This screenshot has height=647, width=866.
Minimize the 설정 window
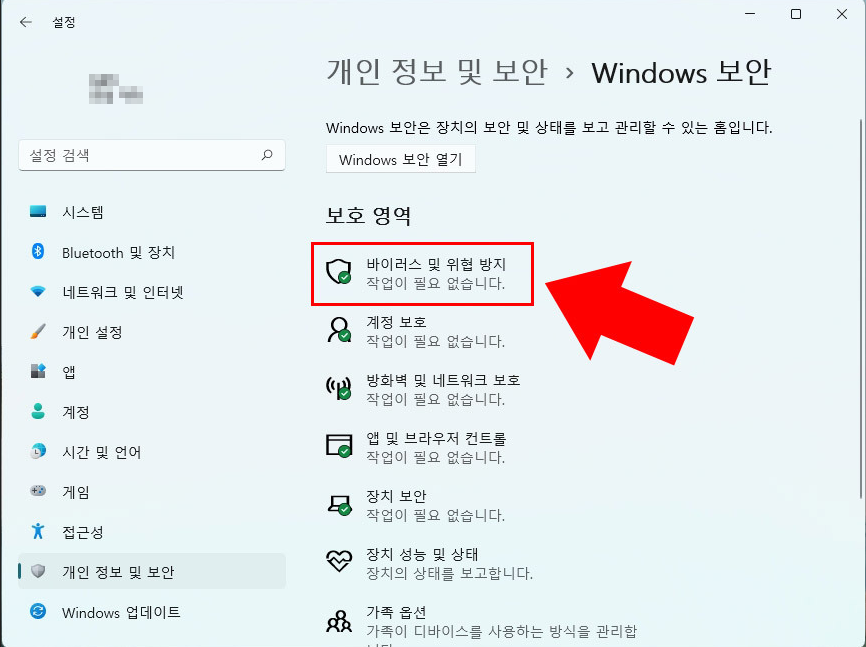750,14
